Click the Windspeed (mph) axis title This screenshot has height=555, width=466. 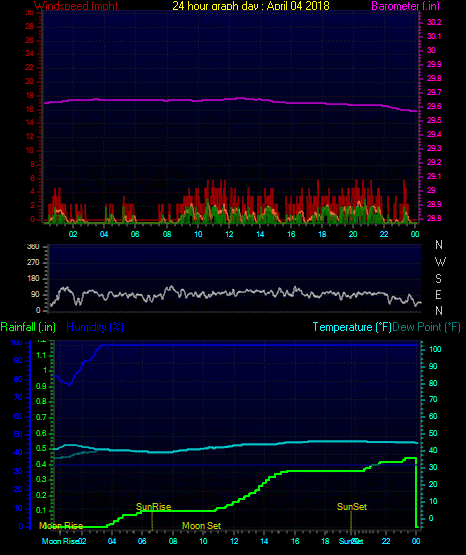coord(76,6)
